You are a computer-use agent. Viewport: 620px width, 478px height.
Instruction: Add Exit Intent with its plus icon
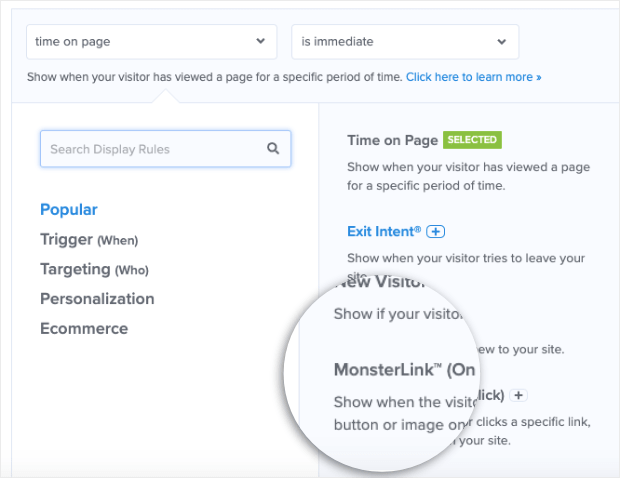(435, 232)
